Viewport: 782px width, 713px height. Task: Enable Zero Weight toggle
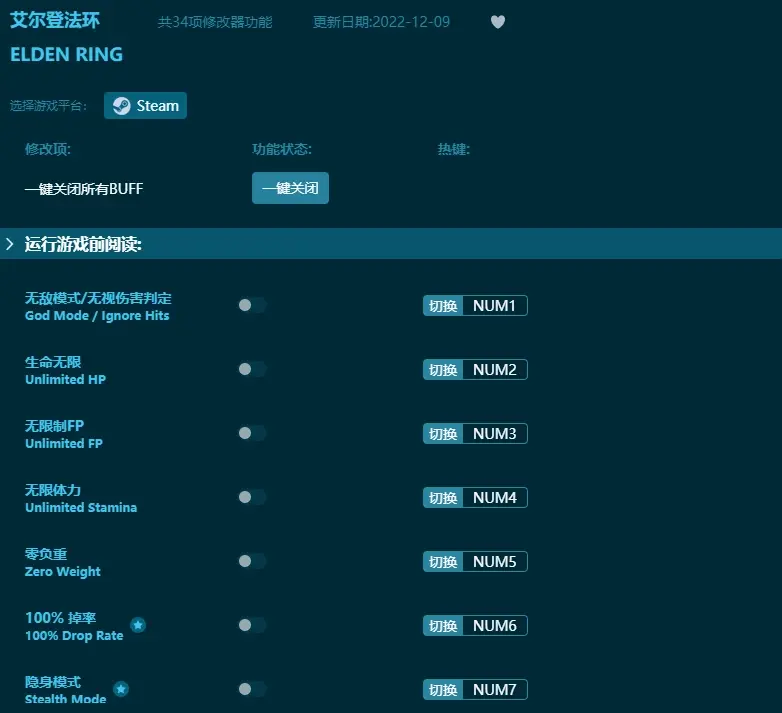coord(252,561)
